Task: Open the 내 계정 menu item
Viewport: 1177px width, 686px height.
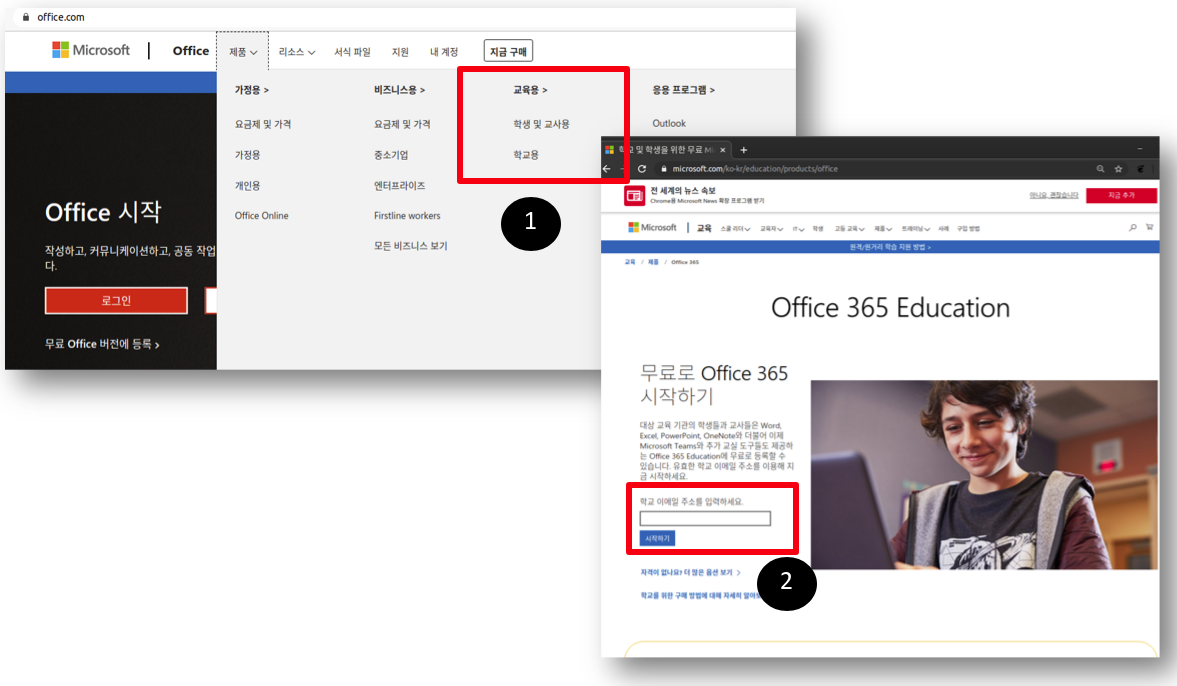Action: (444, 52)
